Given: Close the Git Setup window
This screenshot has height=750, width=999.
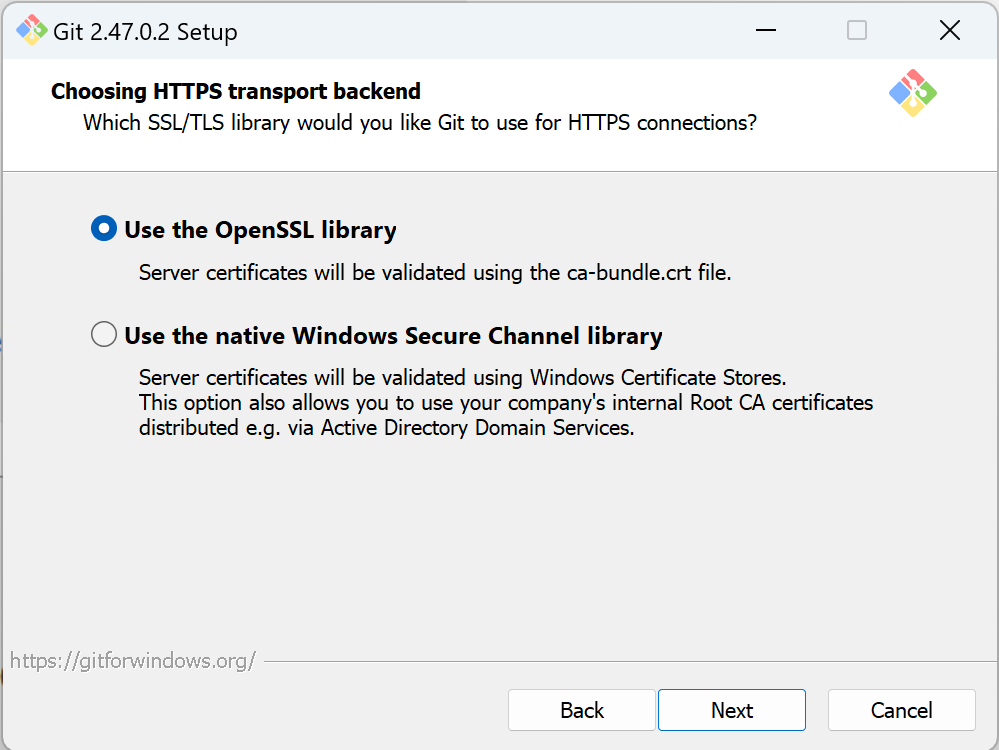Looking at the screenshot, I should [949, 30].
